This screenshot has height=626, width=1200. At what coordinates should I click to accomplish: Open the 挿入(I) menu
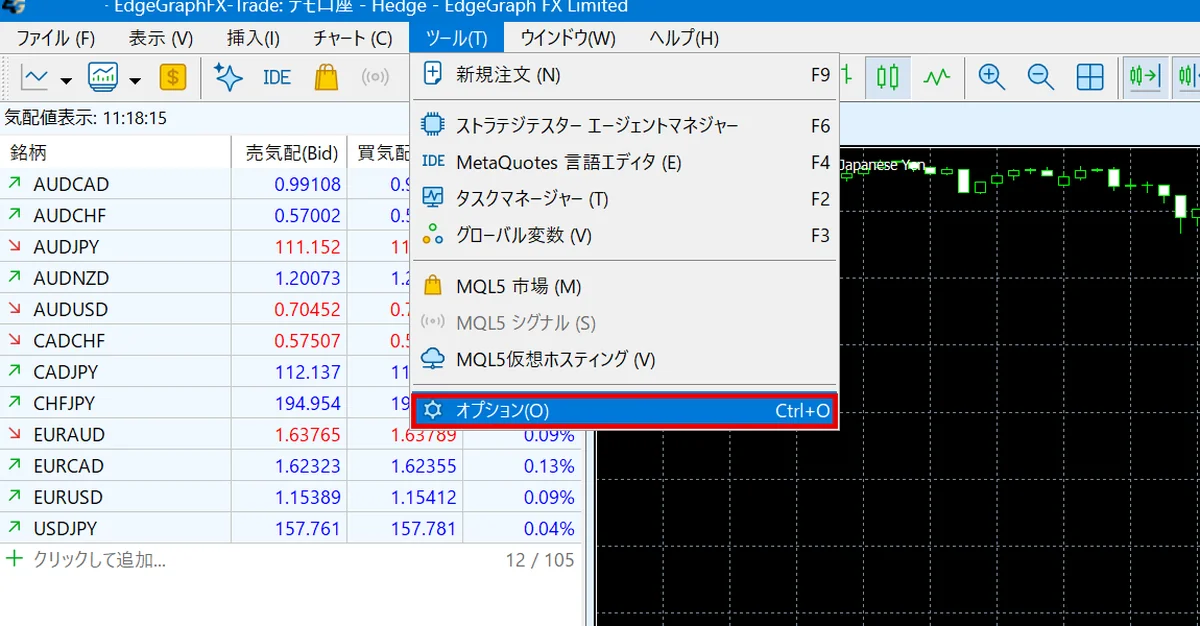254,39
